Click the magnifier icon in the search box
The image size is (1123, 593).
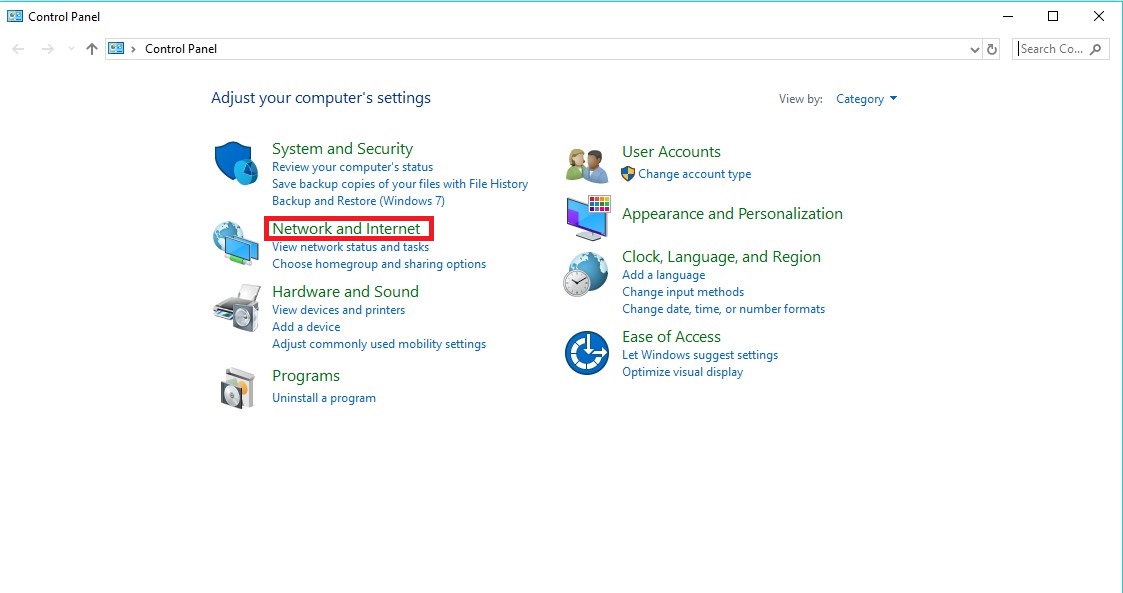[1096, 49]
